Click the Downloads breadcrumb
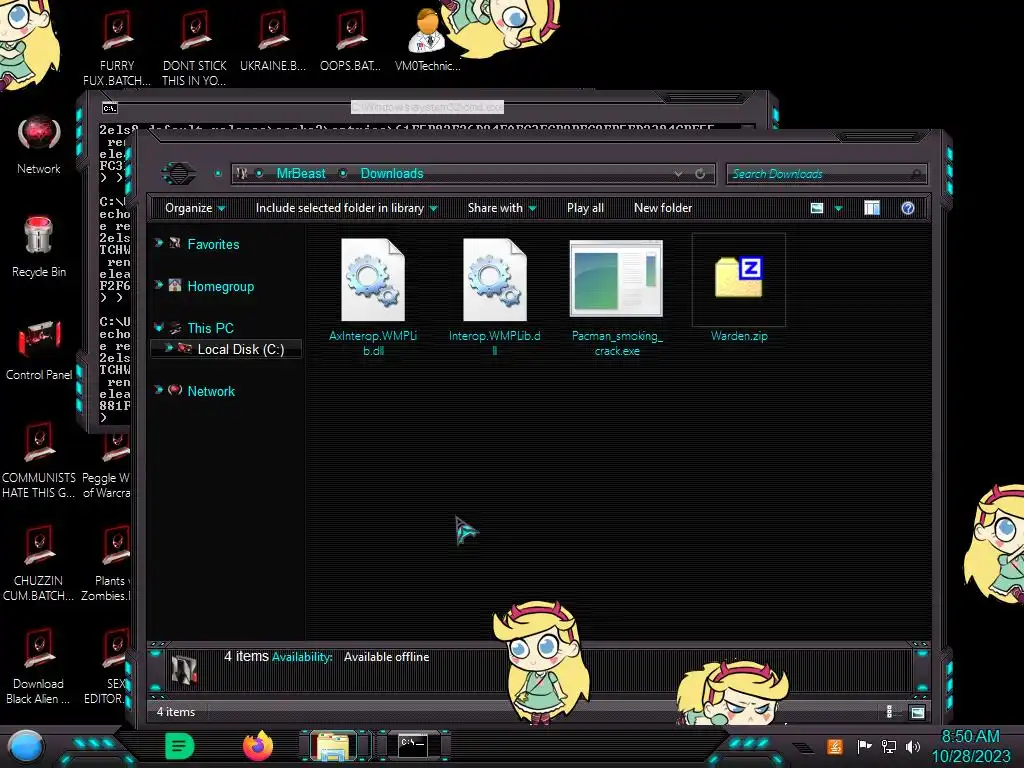1024x768 pixels. tap(392, 174)
